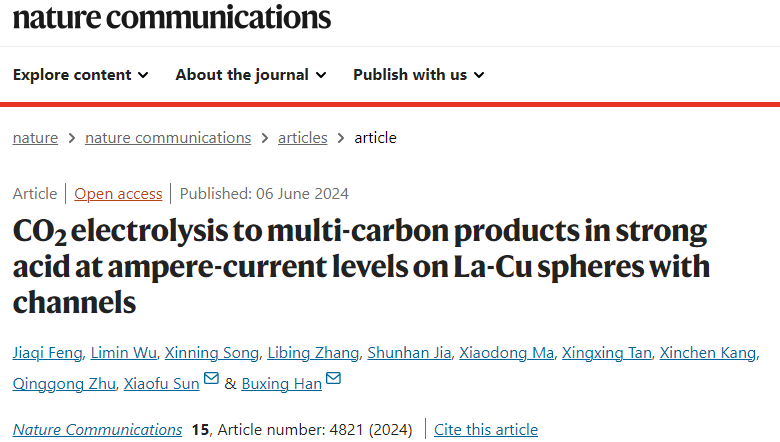Select author Limin Wu

click(123, 353)
